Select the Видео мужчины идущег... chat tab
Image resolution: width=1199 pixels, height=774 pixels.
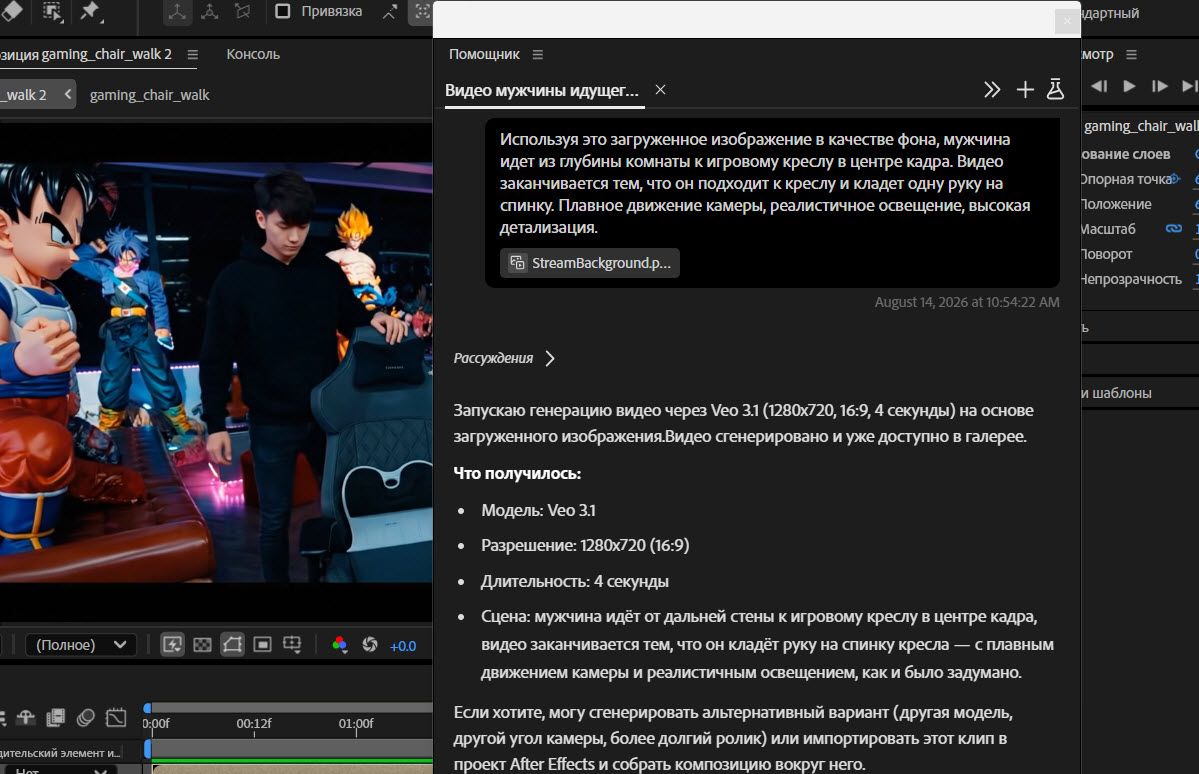click(541, 90)
